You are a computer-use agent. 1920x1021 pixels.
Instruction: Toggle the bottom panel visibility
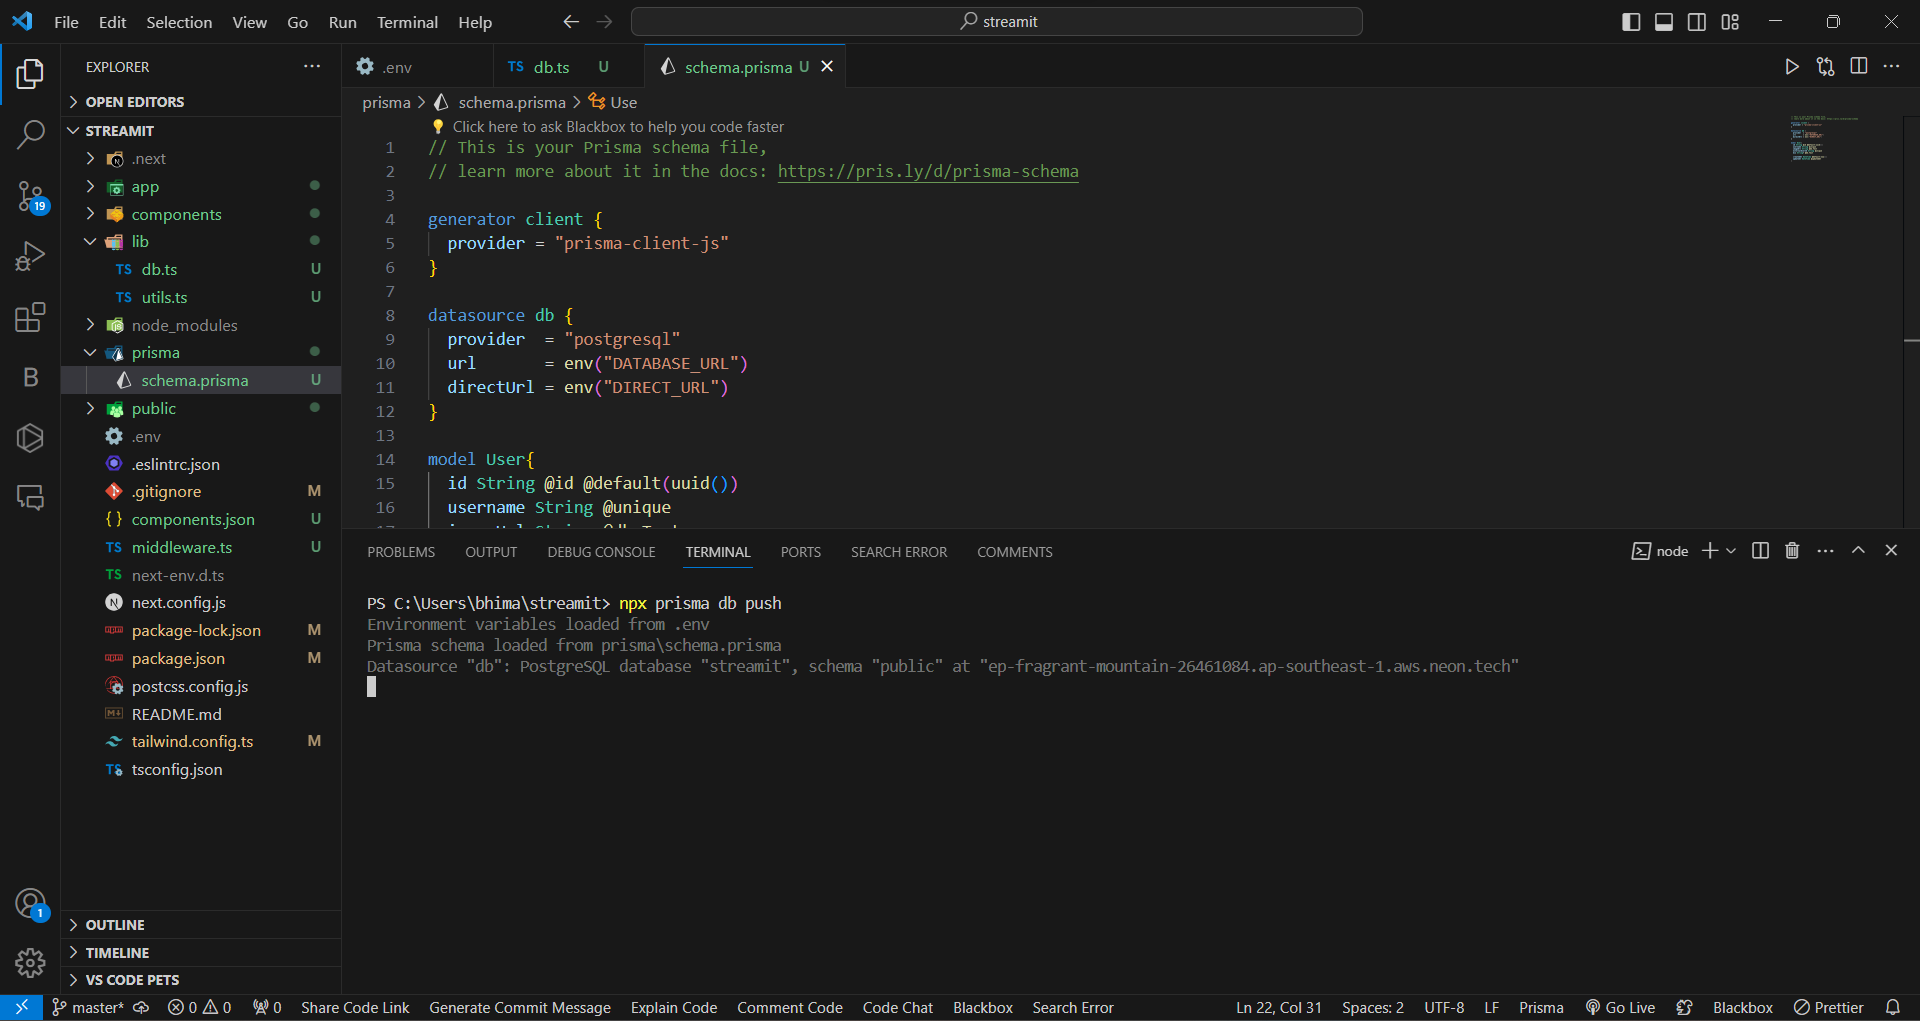click(x=1664, y=22)
